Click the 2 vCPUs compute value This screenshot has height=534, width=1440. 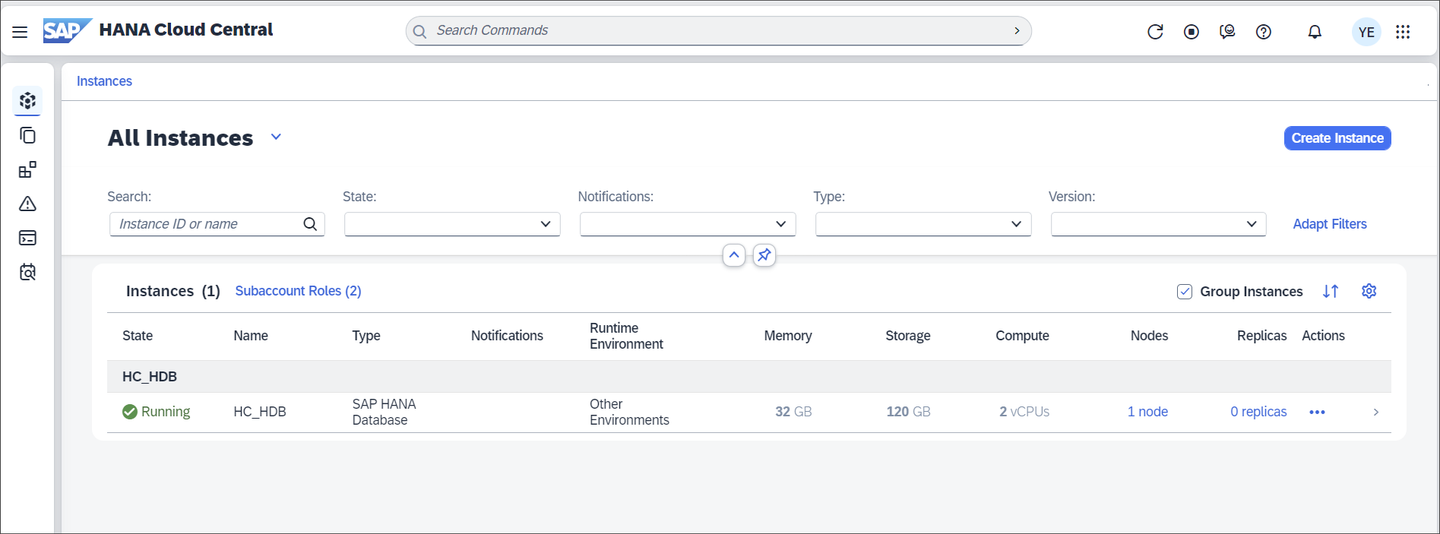click(1024, 412)
